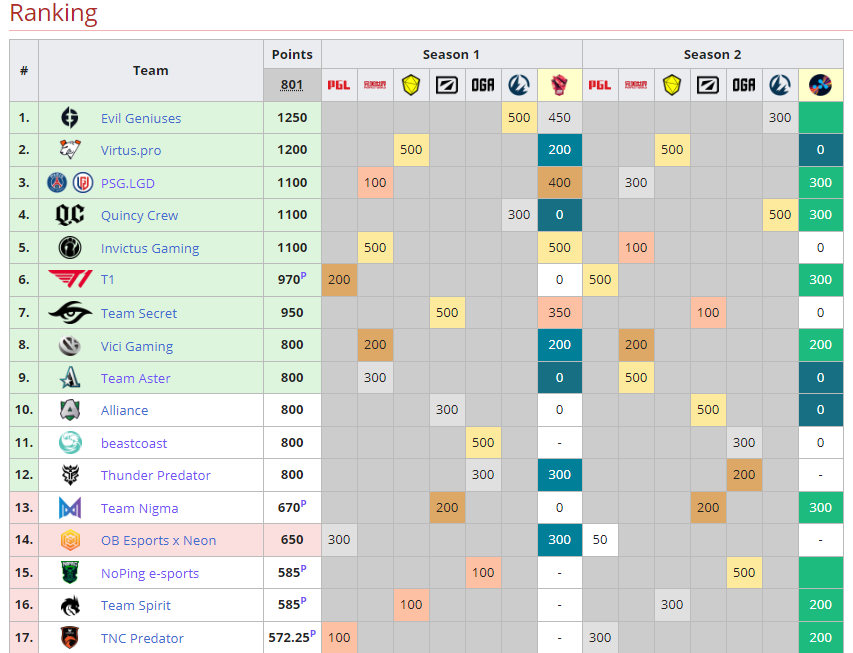Click the Season 2 Major colorful circle icon
The height and width of the screenshot is (653, 853).
(820, 85)
